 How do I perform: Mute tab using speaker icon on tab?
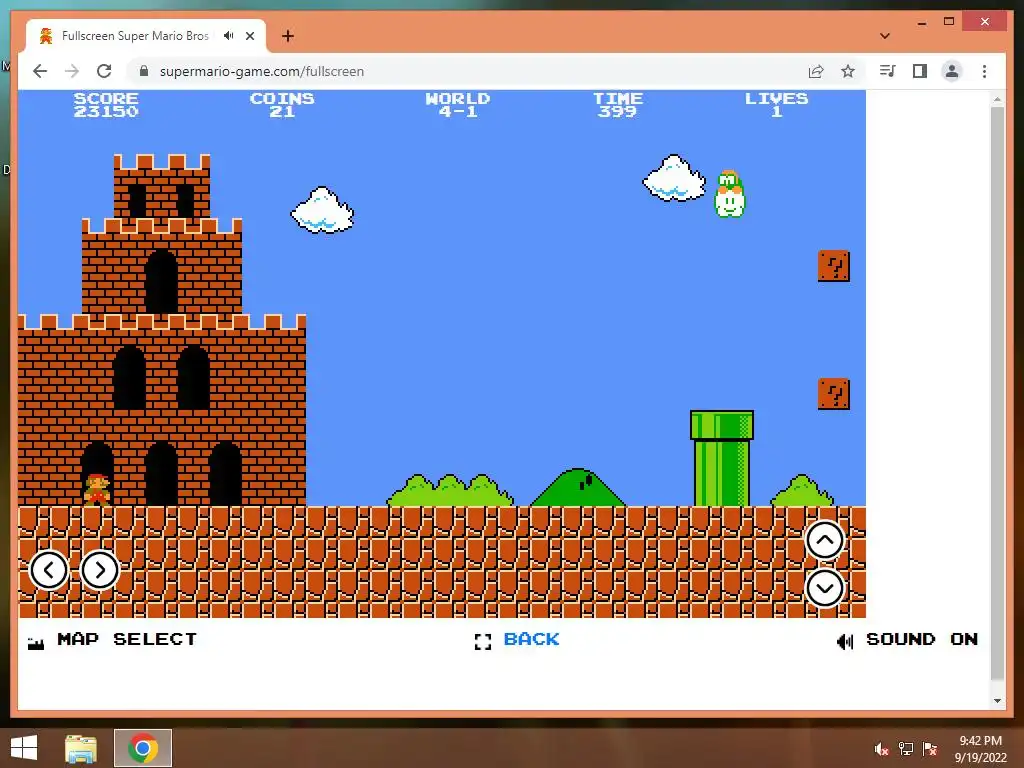228,36
